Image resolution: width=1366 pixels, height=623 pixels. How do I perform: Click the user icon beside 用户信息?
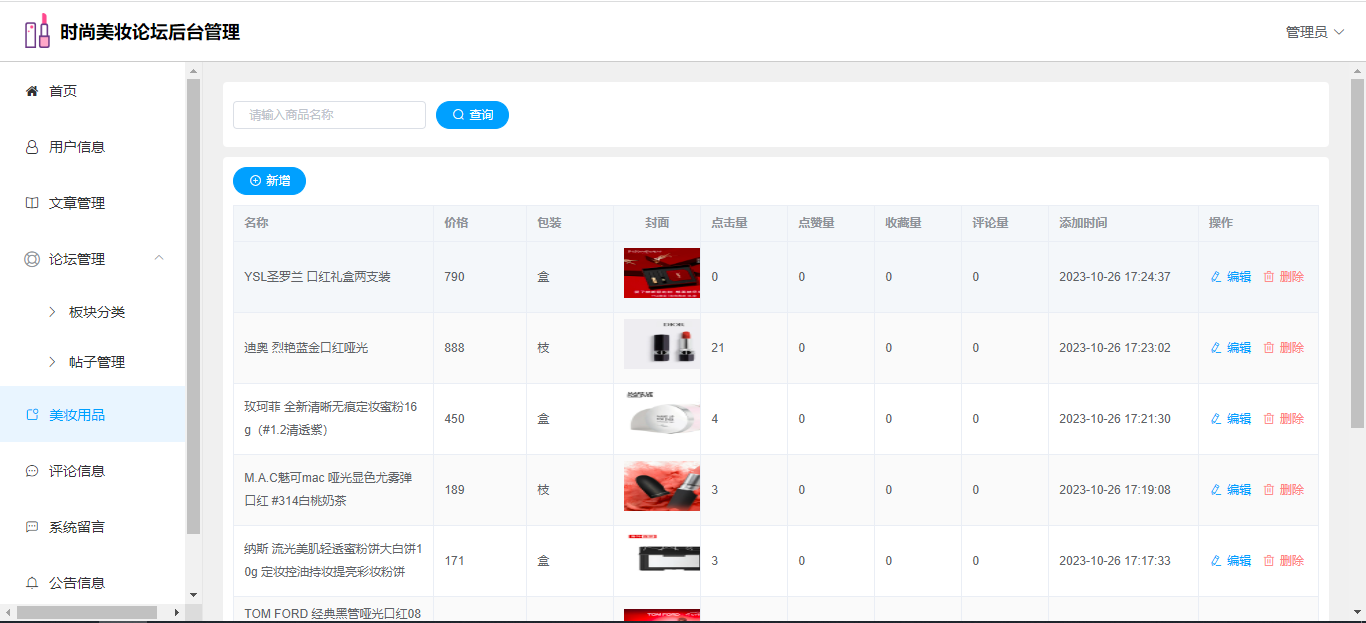32,147
